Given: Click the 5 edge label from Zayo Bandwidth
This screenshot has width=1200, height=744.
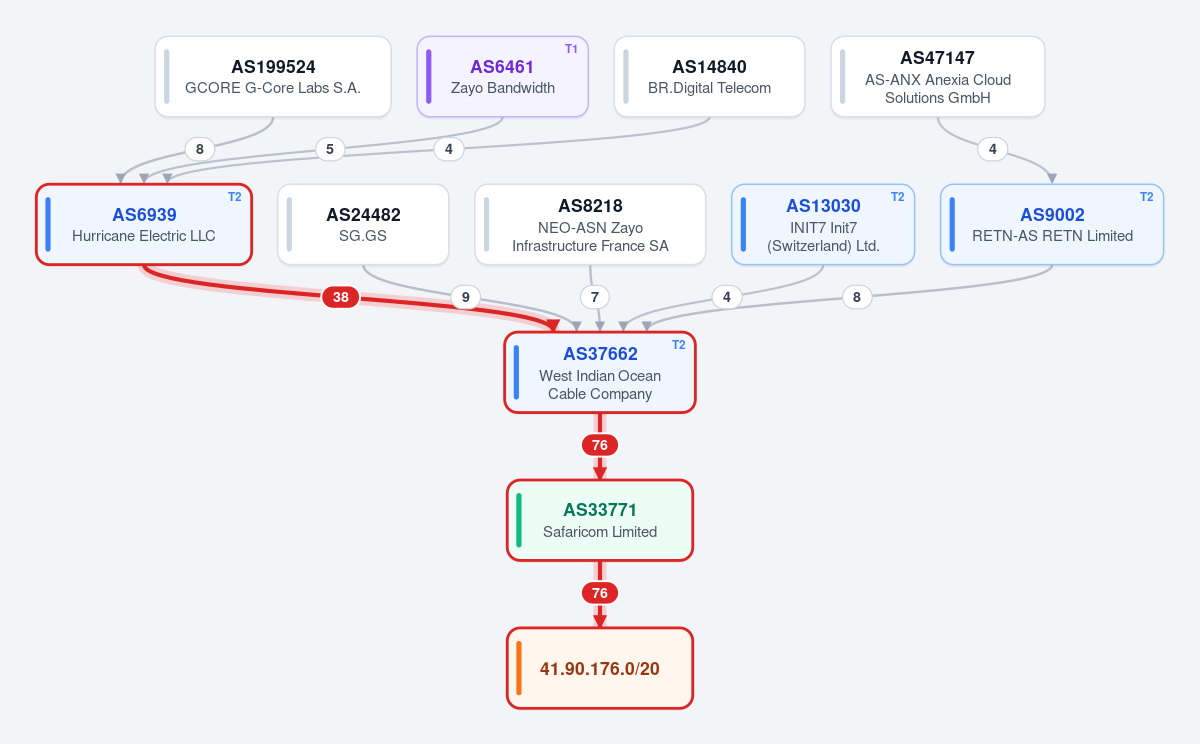Looking at the screenshot, I should (330, 149).
